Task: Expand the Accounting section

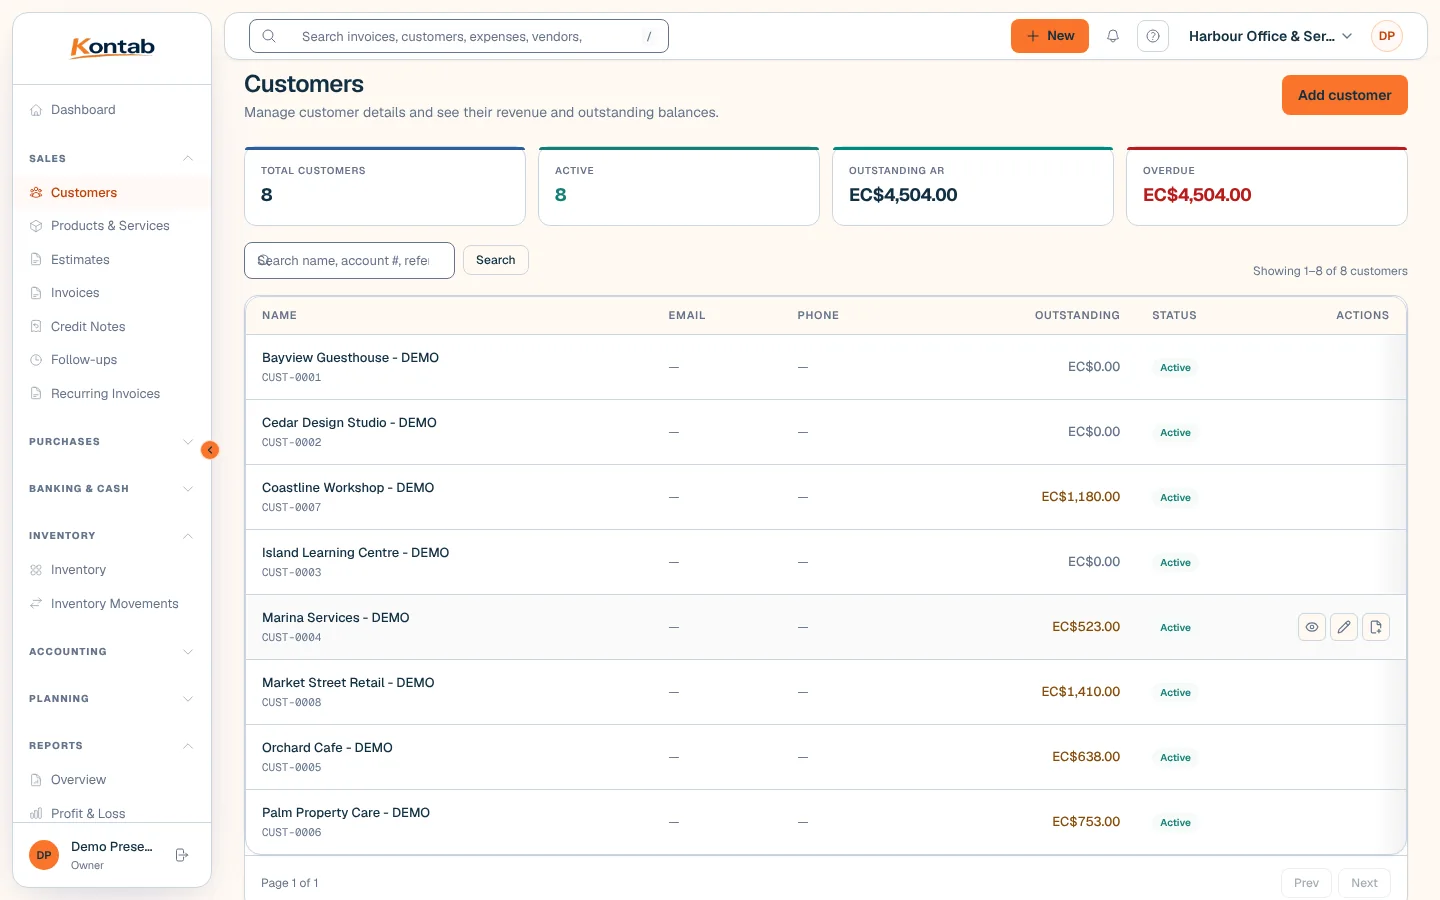Action: (x=112, y=652)
